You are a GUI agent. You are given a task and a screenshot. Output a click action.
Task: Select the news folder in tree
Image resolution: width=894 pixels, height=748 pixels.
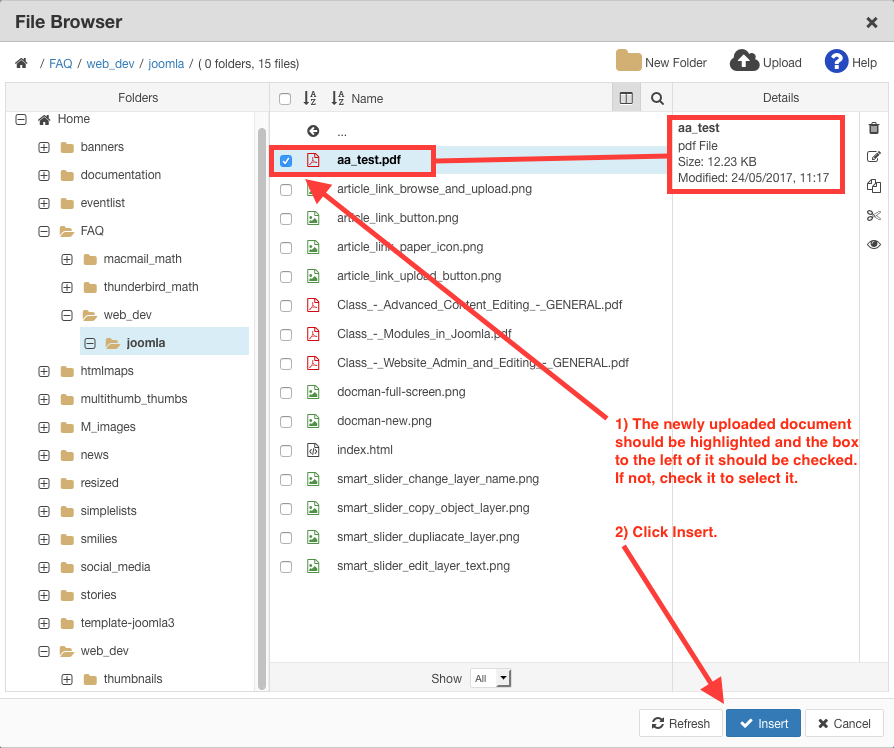coord(94,455)
